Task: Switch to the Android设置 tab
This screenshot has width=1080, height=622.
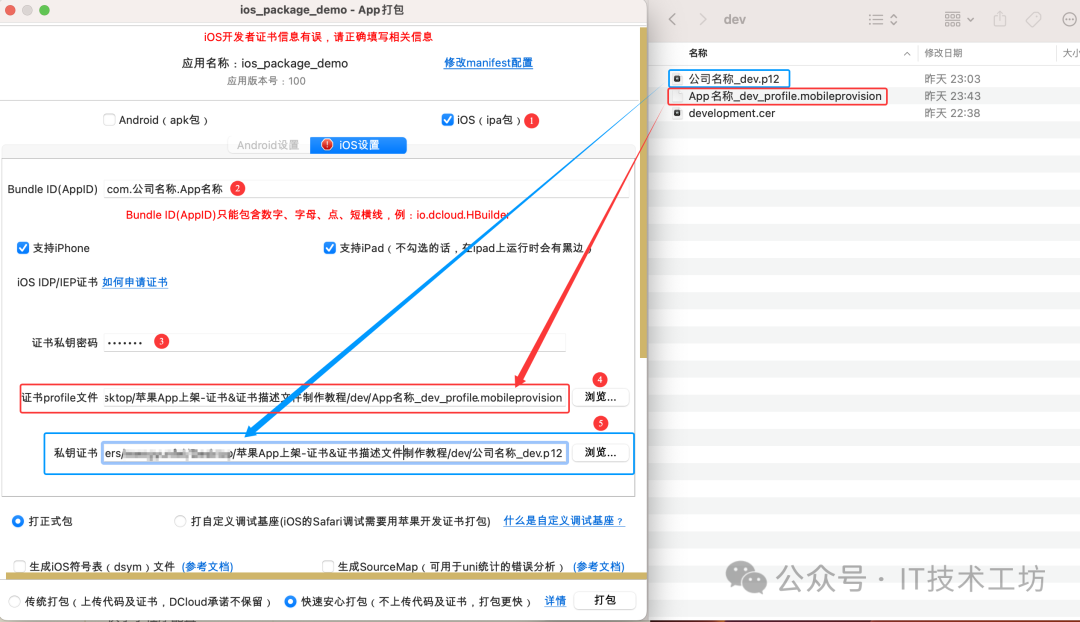Action: [x=268, y=144]
